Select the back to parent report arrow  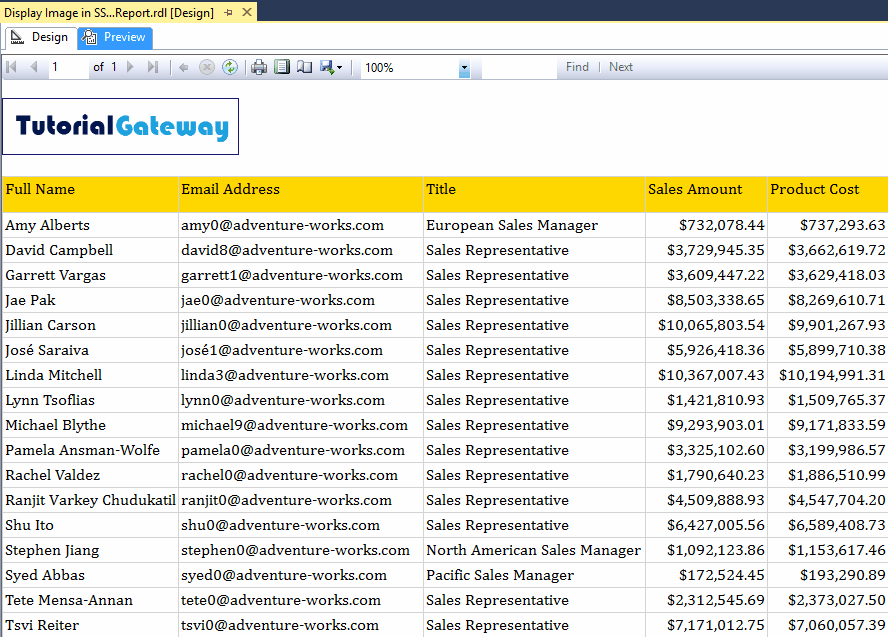point(185,67)
